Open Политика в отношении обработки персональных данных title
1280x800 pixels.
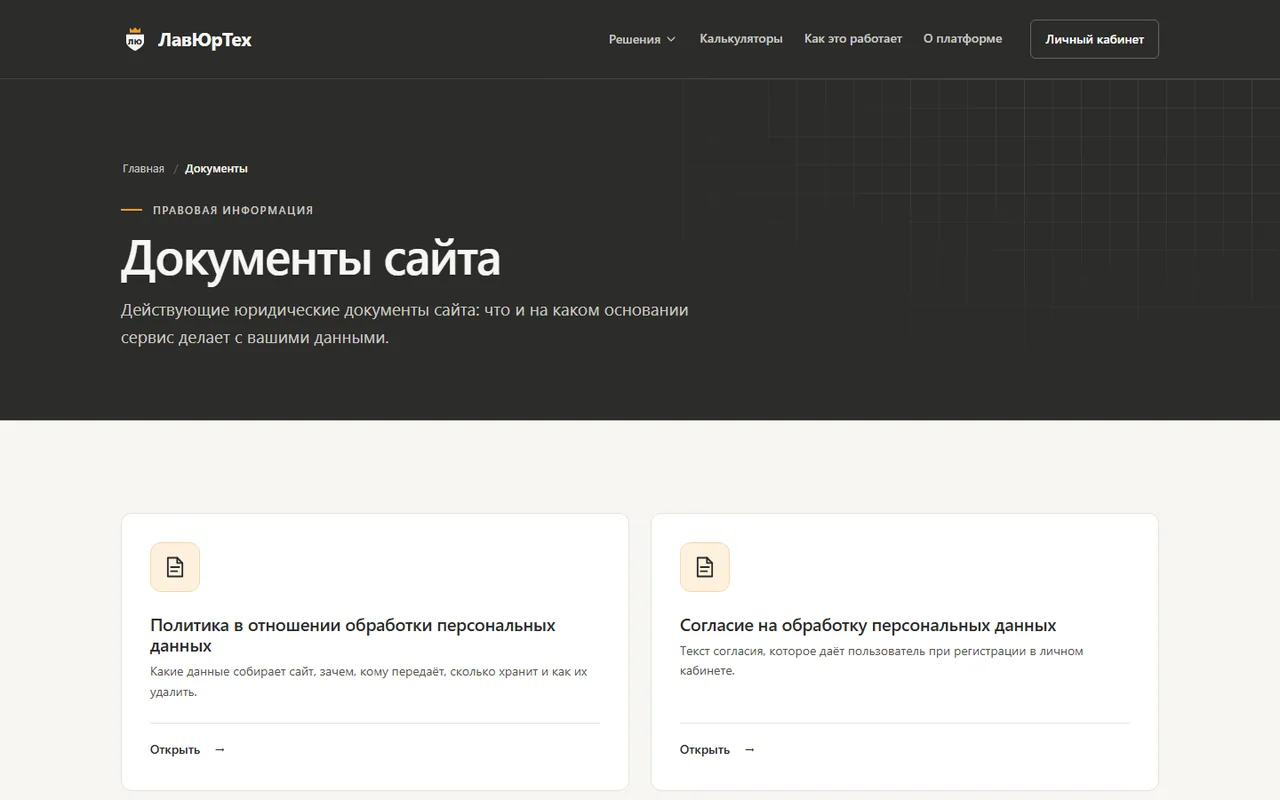(x=353, y=635)
